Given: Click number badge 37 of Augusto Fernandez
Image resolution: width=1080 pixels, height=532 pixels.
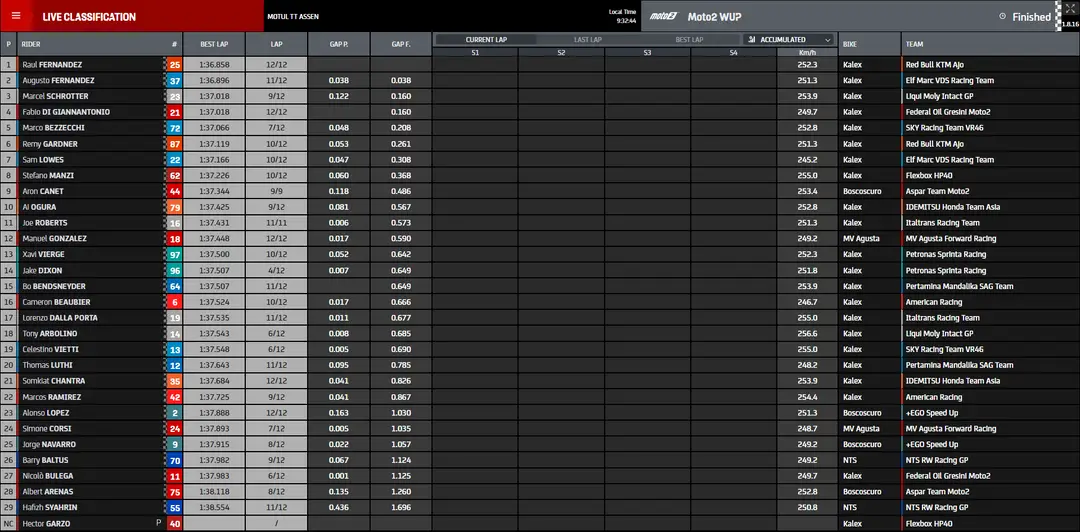Looking at the screenshot, I should [x=174, y=81].
